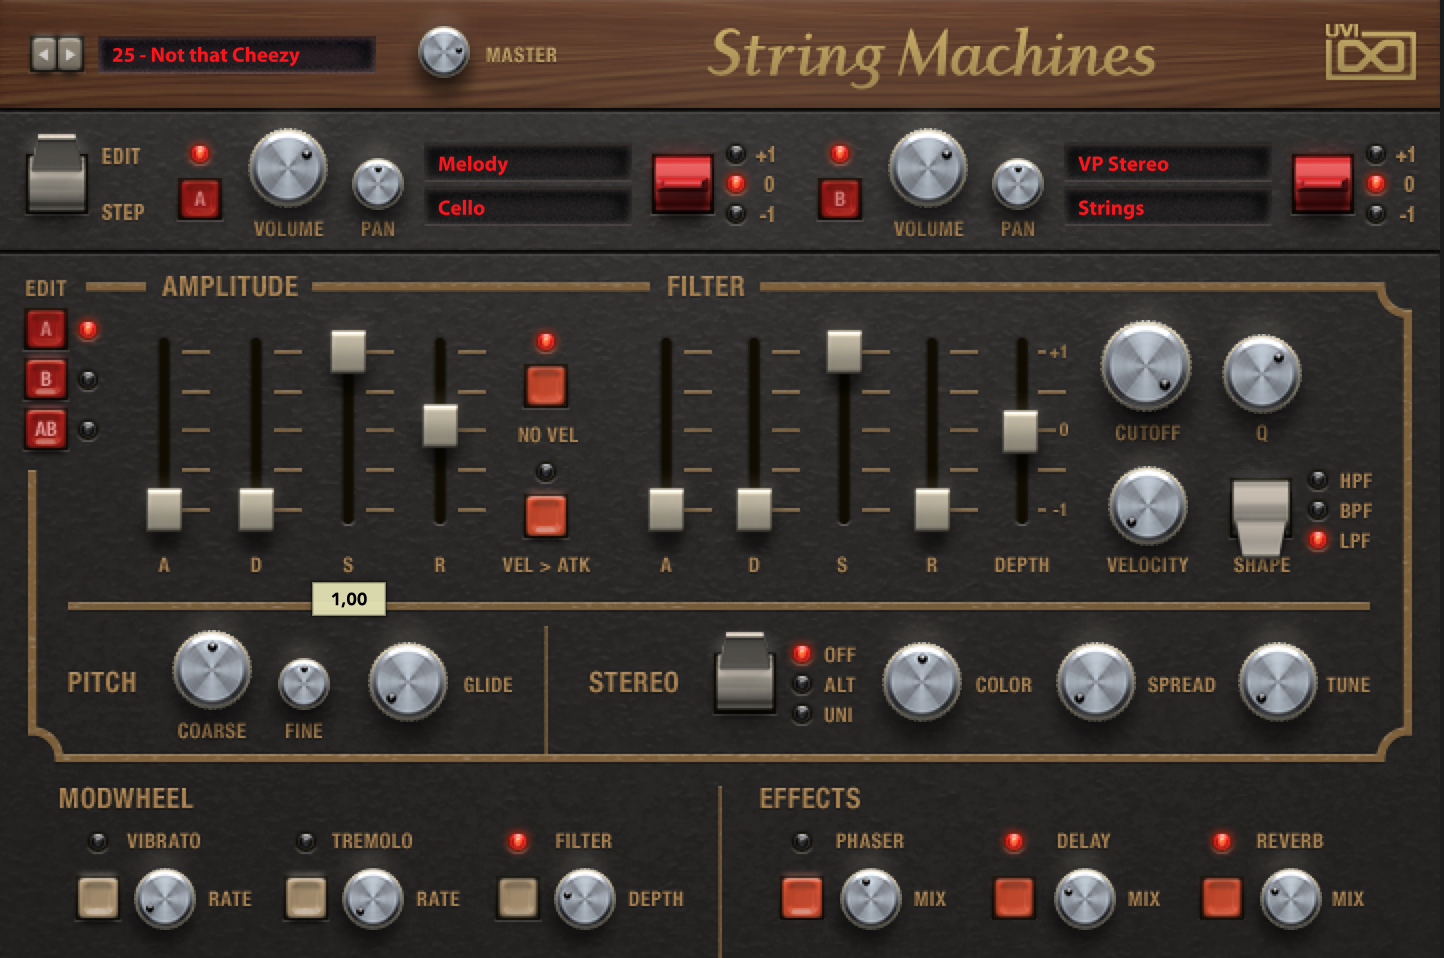Click amplitude Release slider handle
The height and width of the screenshot is (958, 1444).
[440, 425]
